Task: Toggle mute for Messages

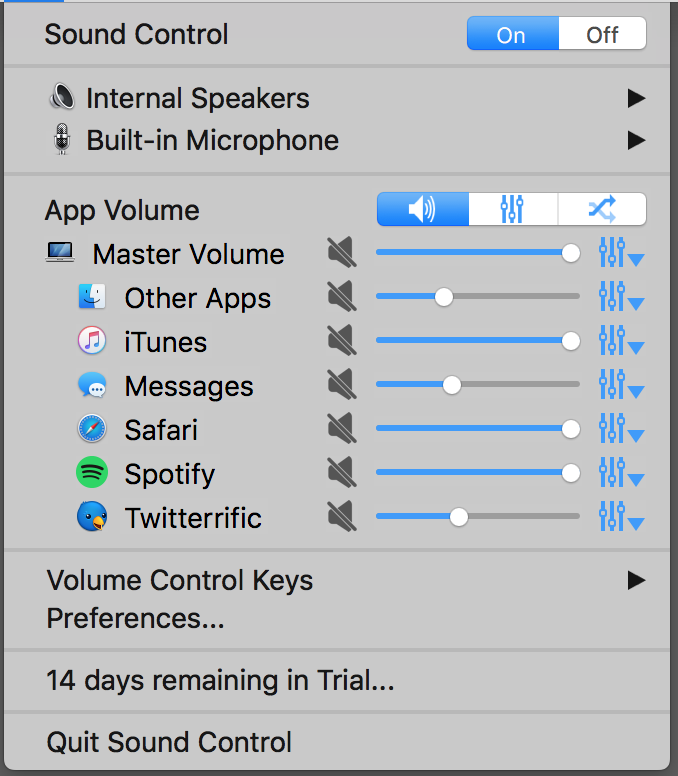Action: (342, 384)
